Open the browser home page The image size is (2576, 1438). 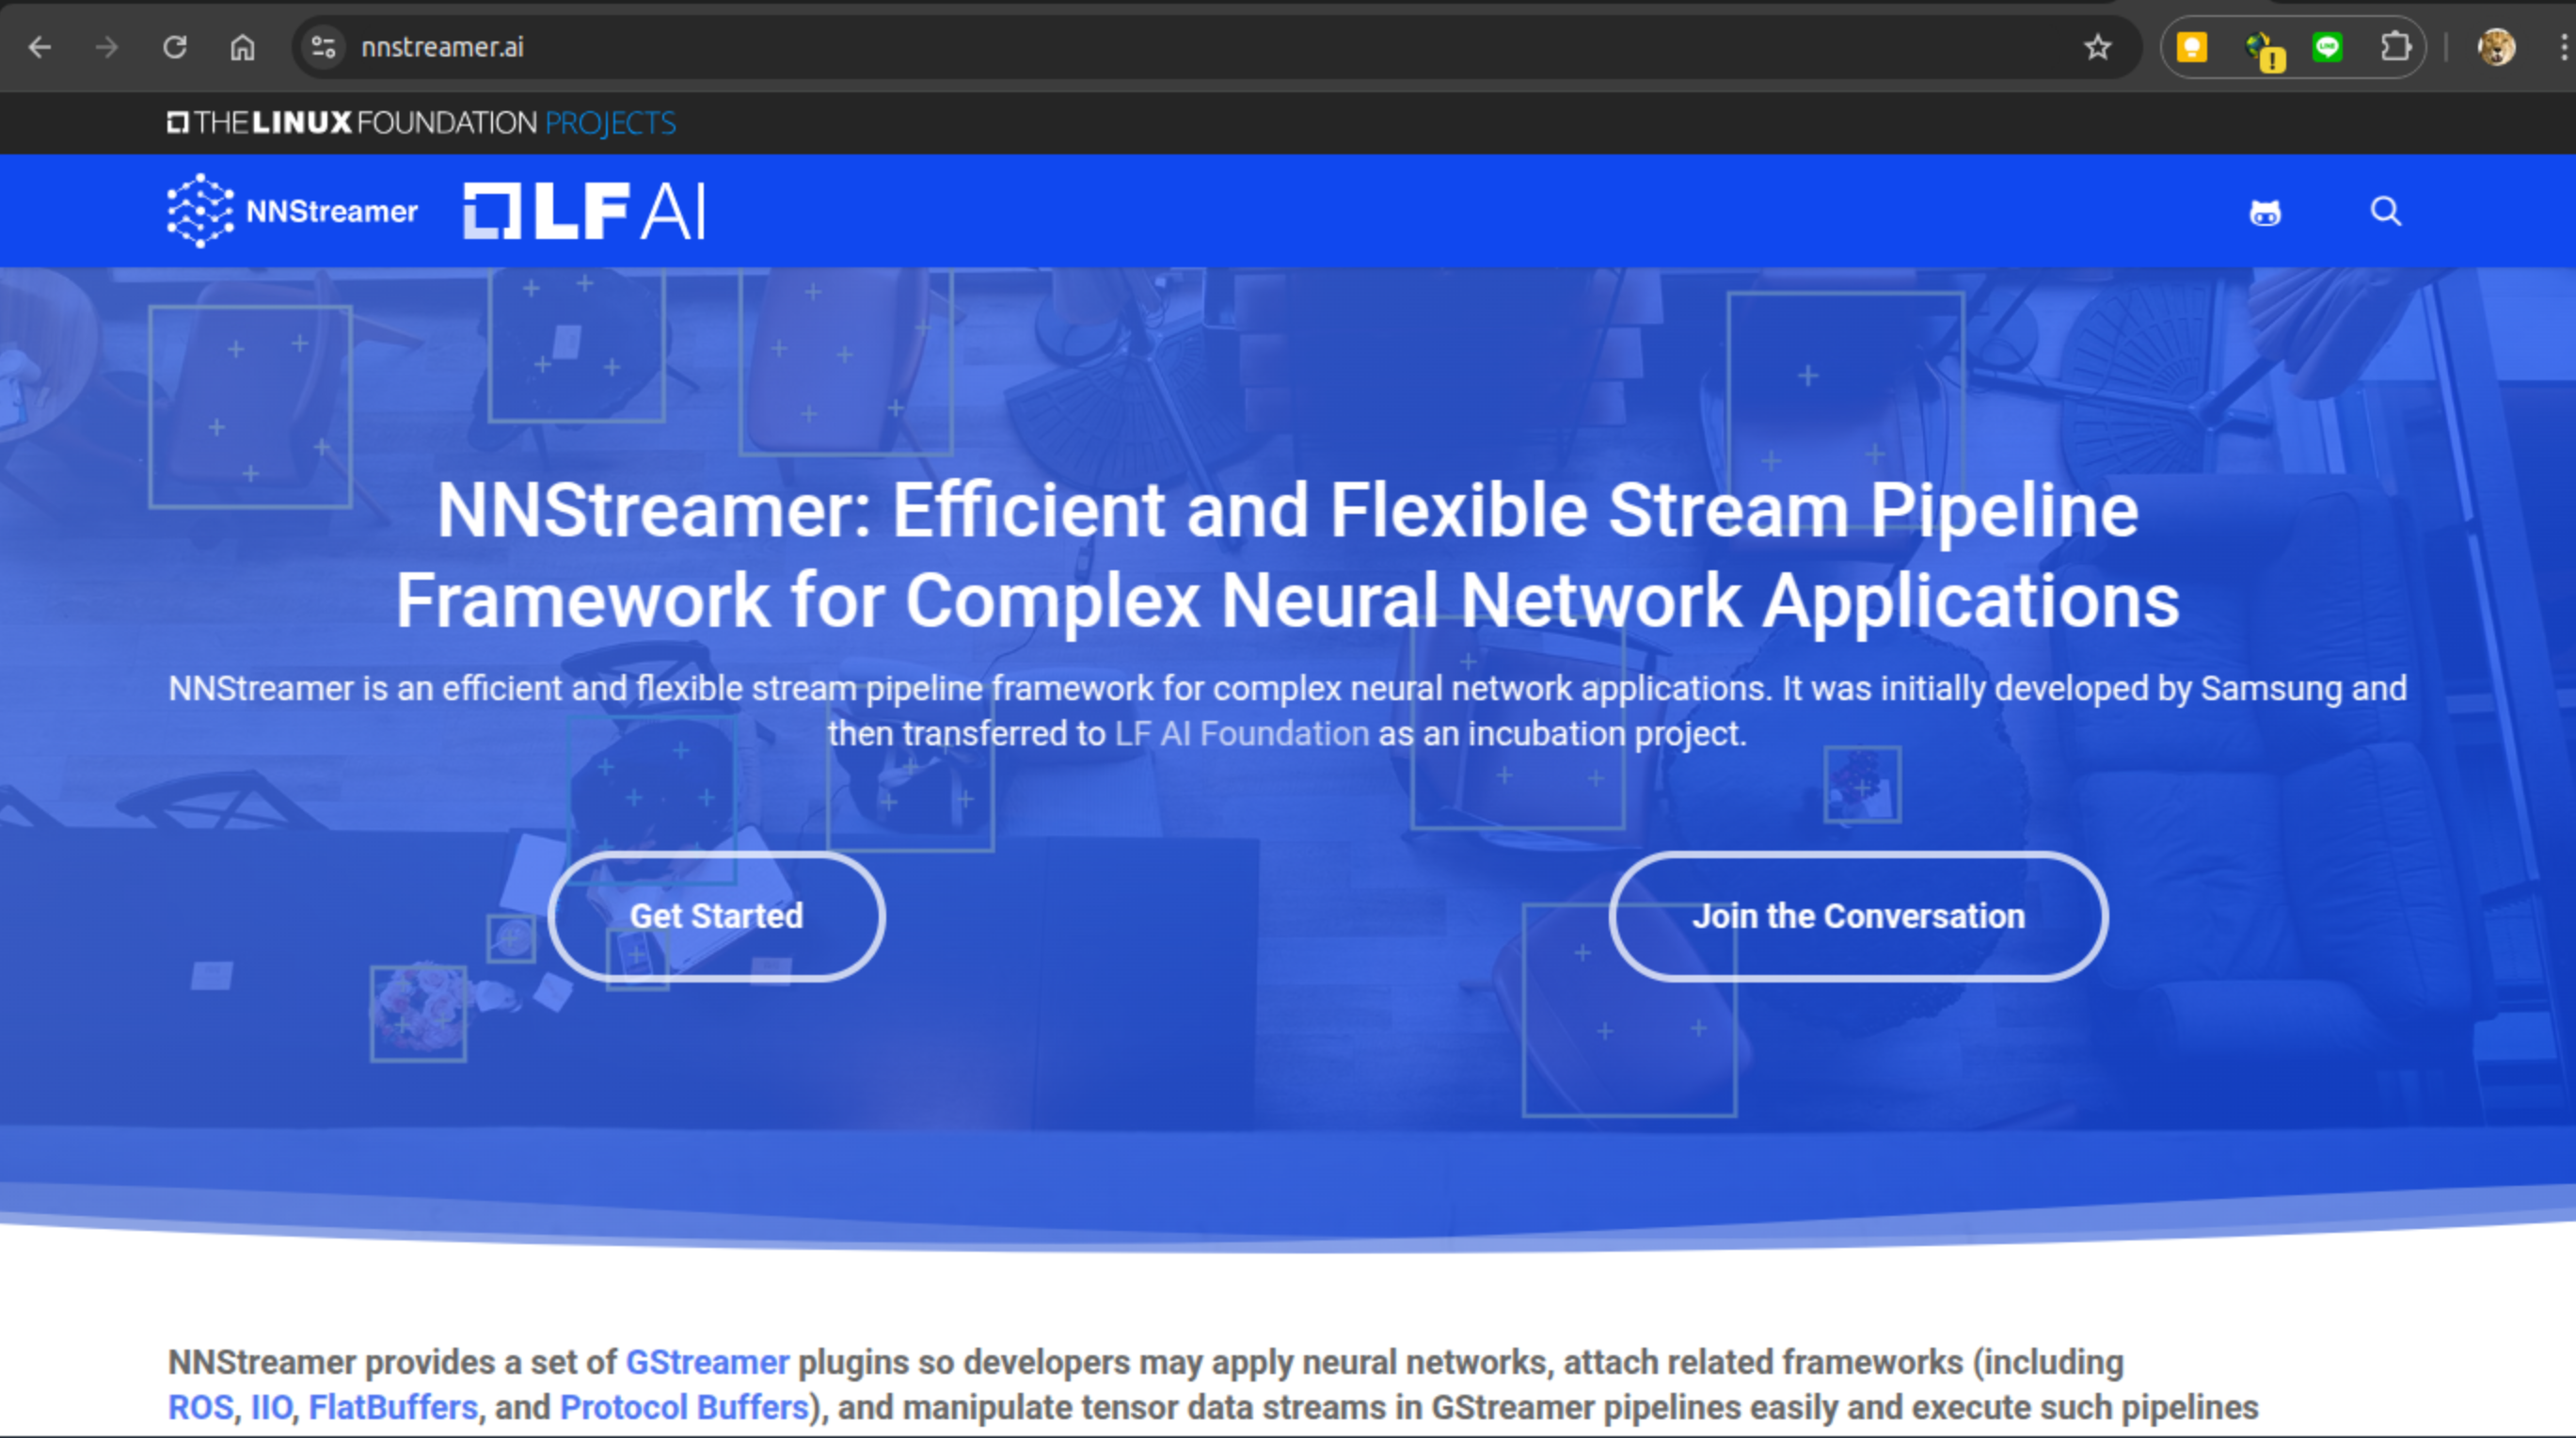pyautogui.click(x=243, y=47)
